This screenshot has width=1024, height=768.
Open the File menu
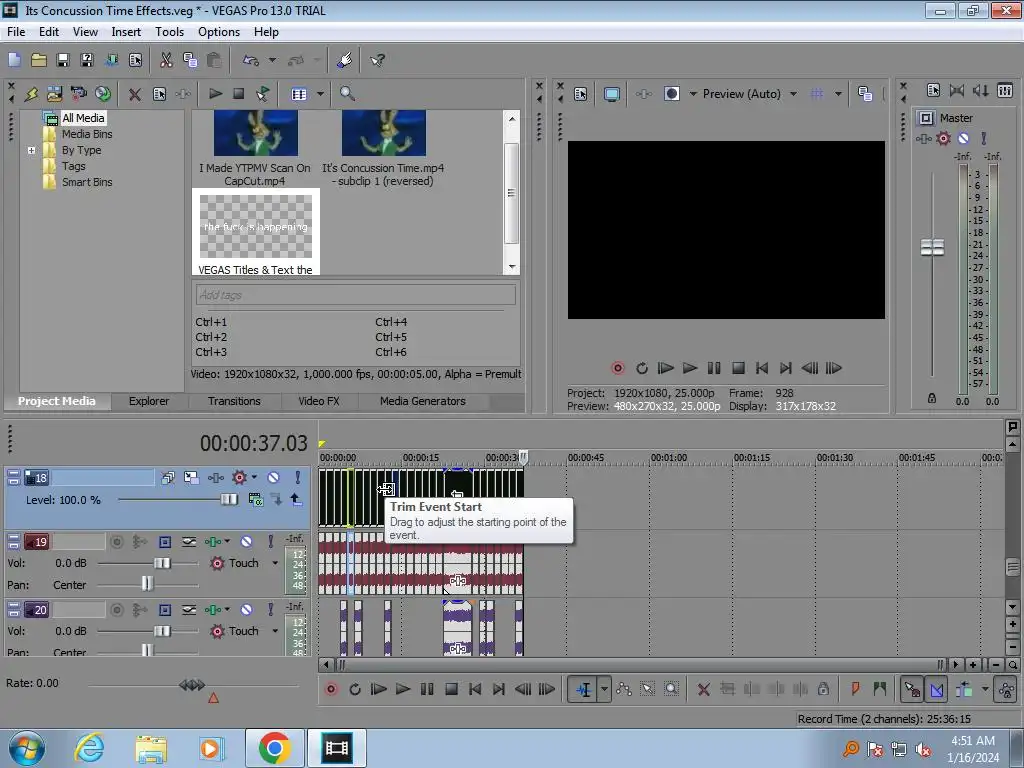point(16,32)
